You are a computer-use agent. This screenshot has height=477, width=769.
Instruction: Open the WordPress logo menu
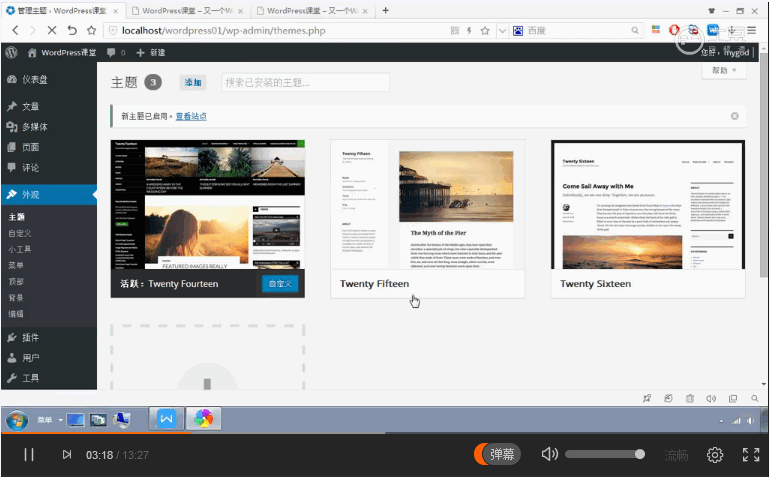coord(11,52)
